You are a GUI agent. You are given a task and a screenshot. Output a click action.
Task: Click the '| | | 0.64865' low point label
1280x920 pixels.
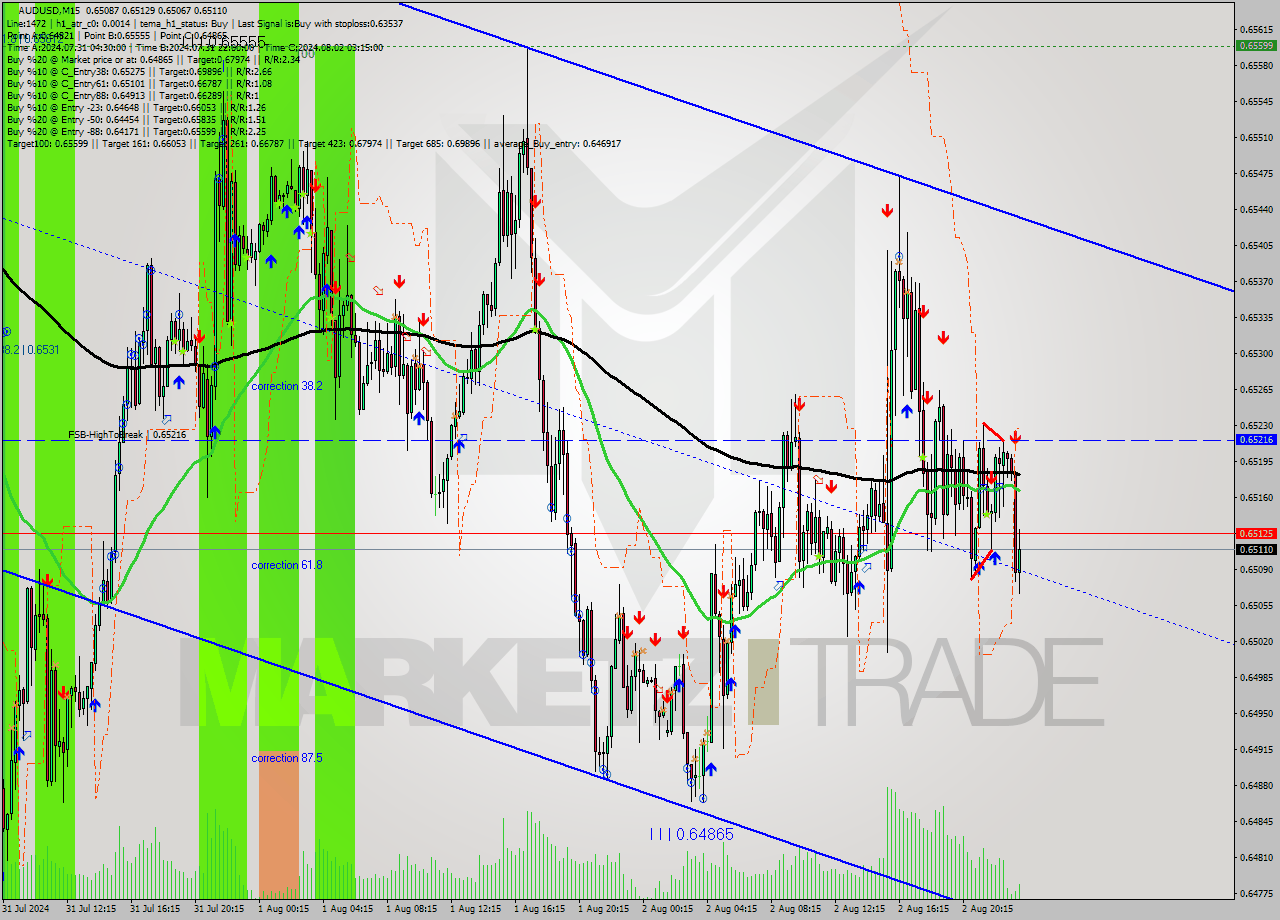[691, 834]
